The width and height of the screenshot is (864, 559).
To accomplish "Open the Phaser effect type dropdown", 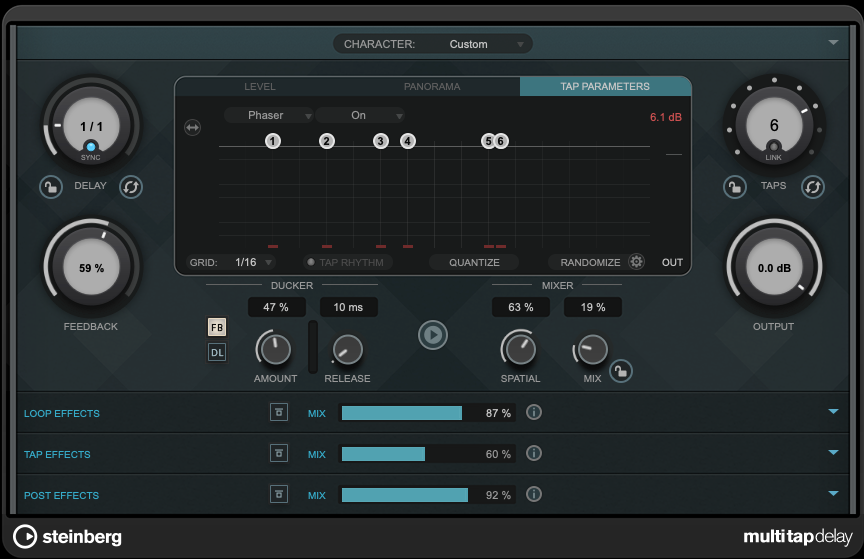I will (269, 115).
